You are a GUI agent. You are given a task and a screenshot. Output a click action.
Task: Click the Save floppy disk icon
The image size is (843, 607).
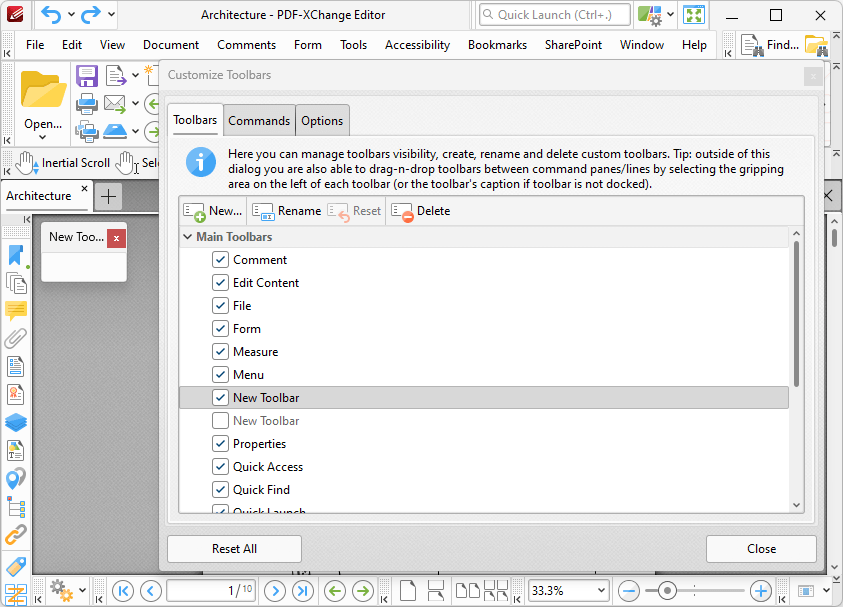tap(87, 76)
